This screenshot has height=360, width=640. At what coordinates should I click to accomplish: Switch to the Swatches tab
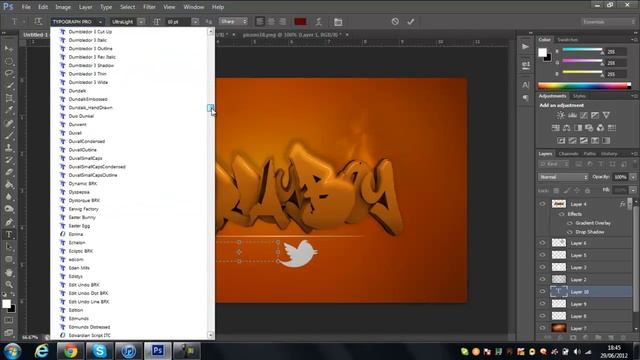(x=567, y=40)
